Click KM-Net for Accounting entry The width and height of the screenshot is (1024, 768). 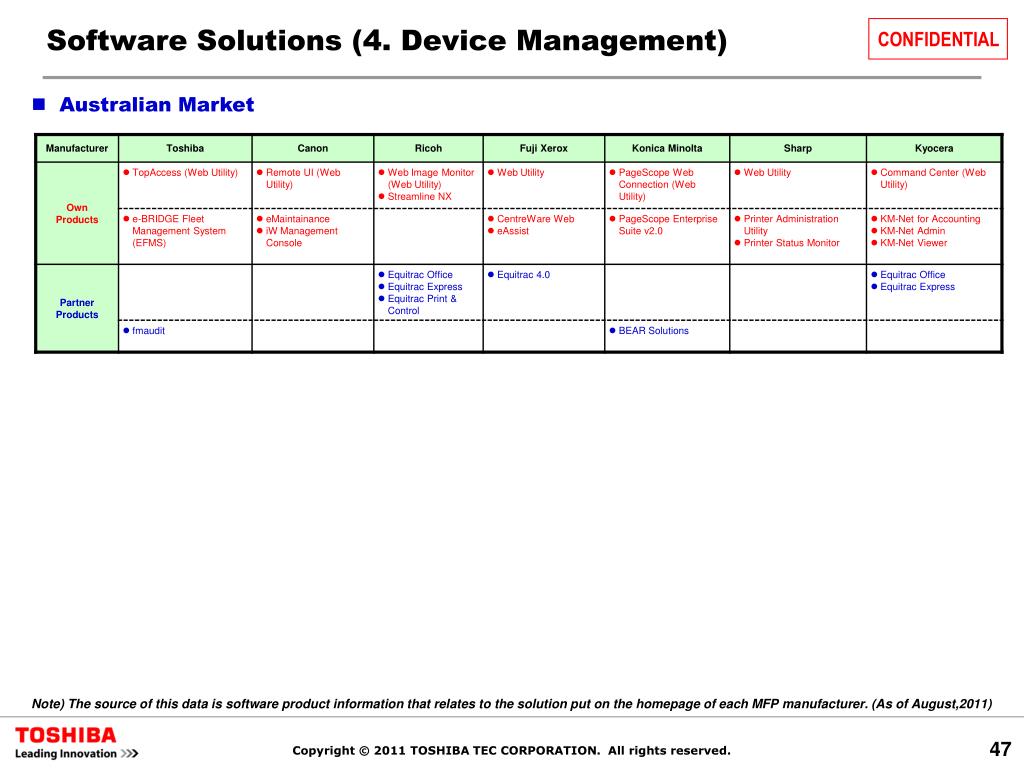tap(930, 219)
